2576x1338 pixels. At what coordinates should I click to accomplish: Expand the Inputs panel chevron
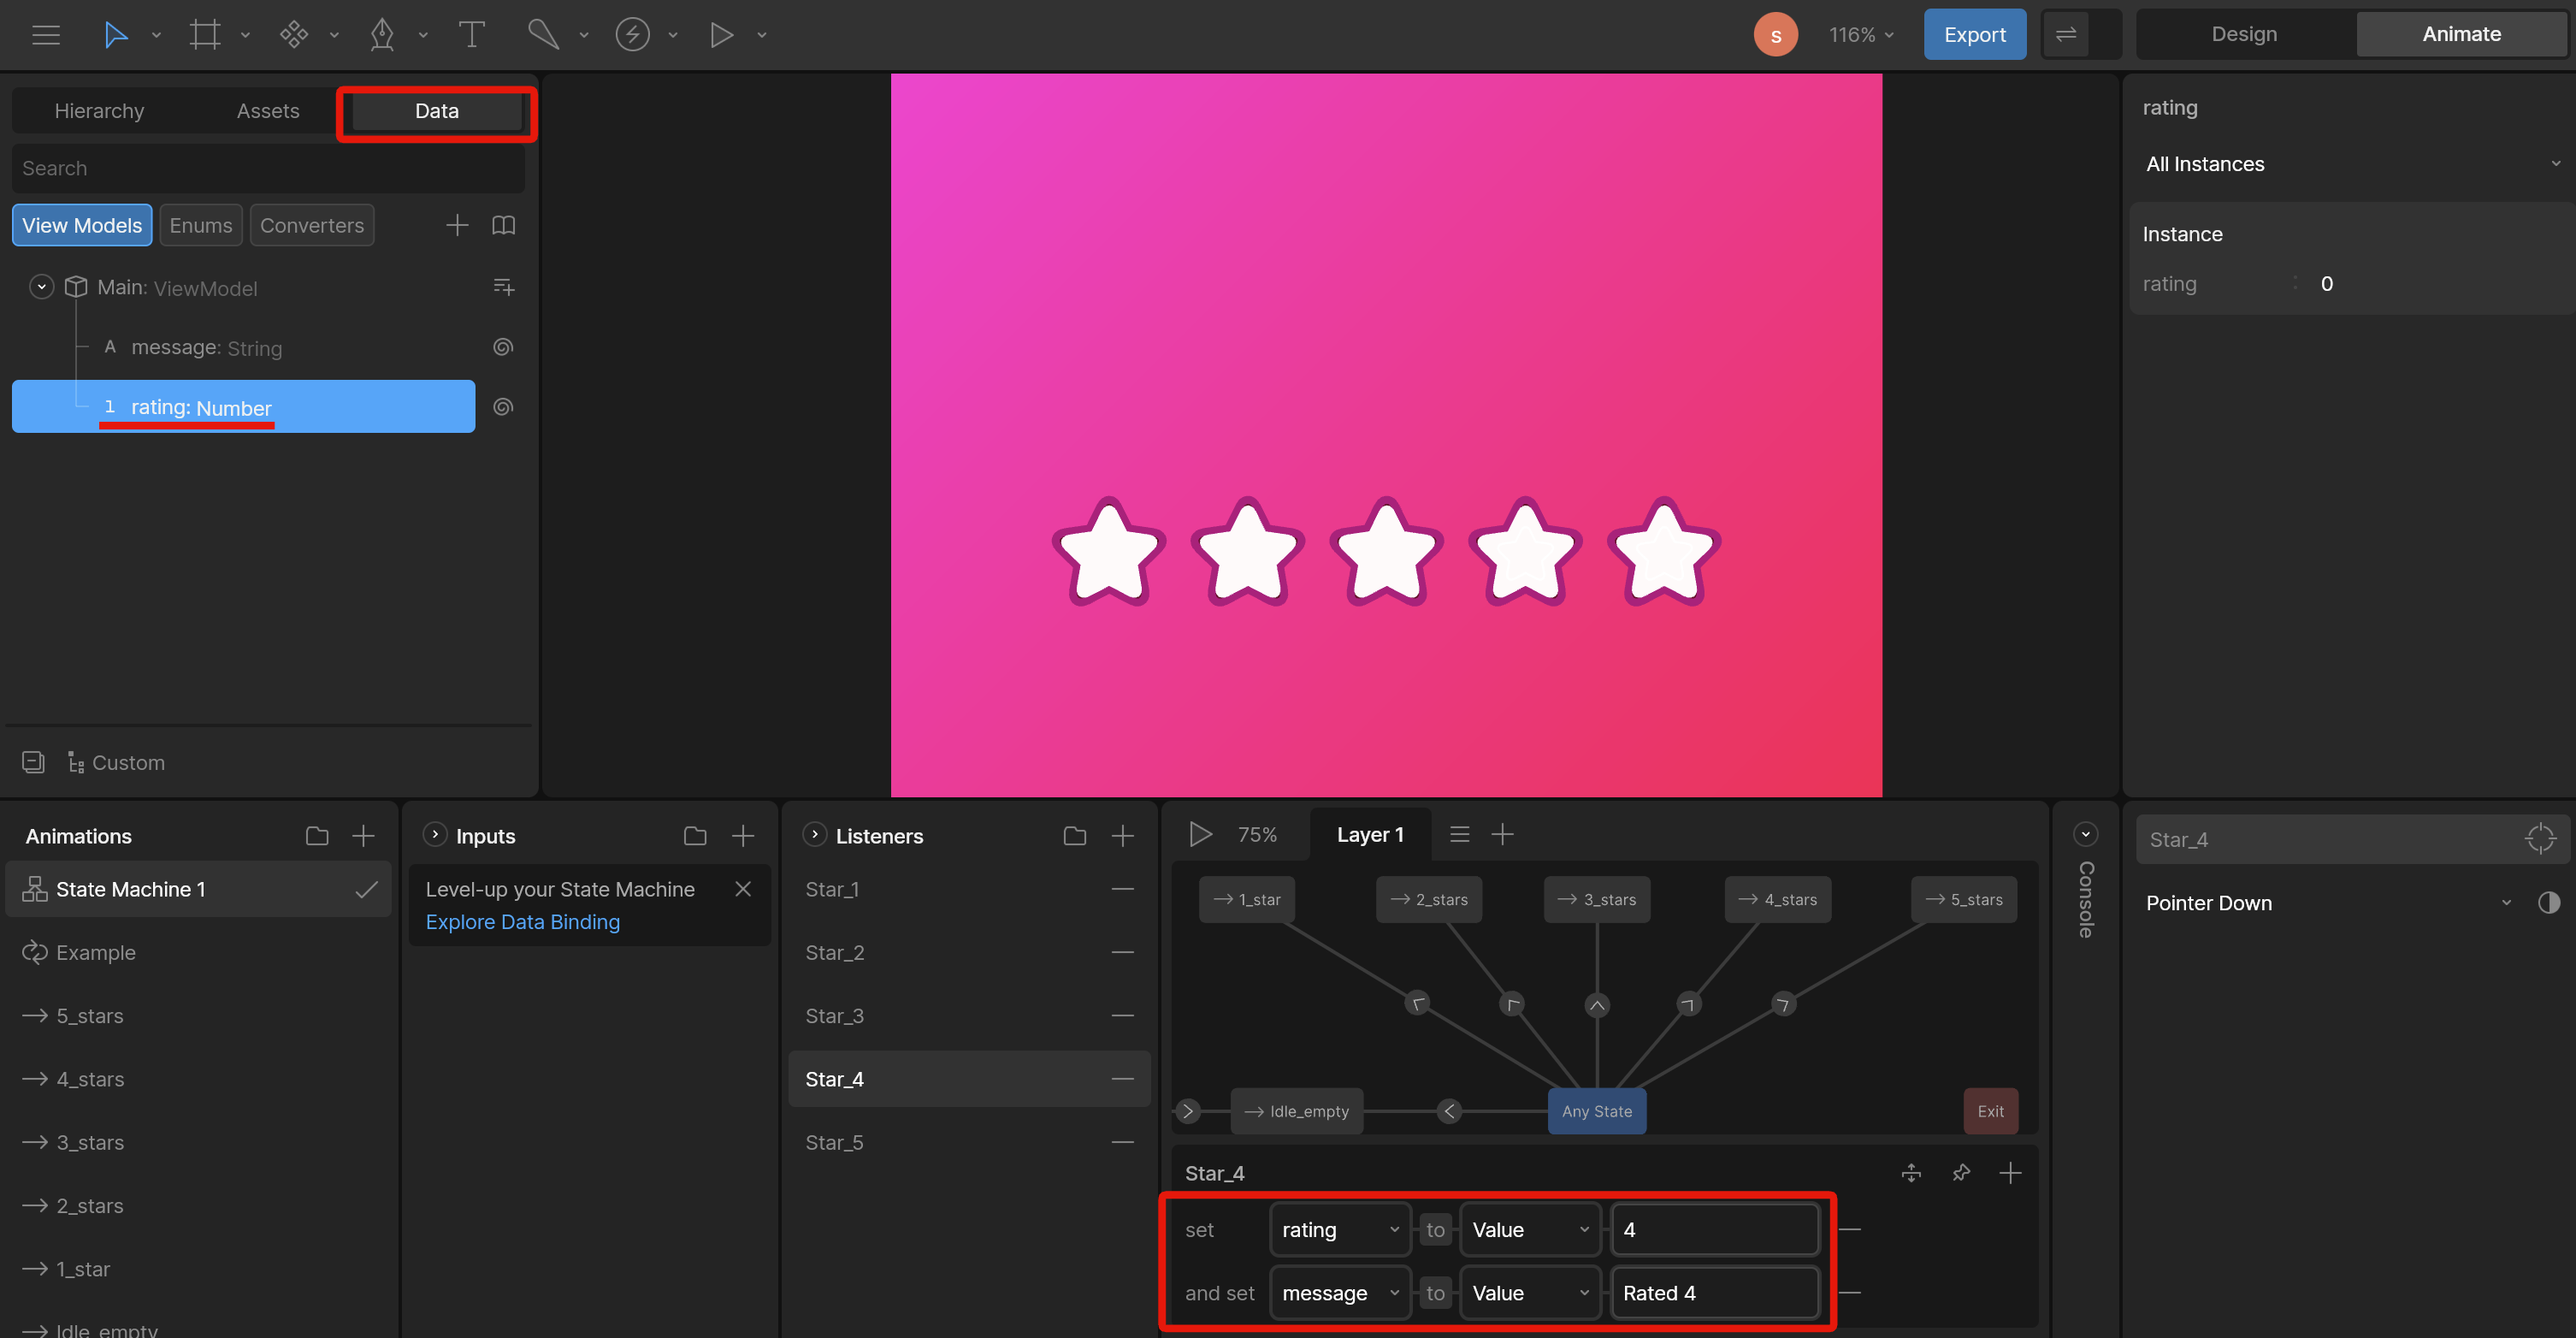pos(435,834)
